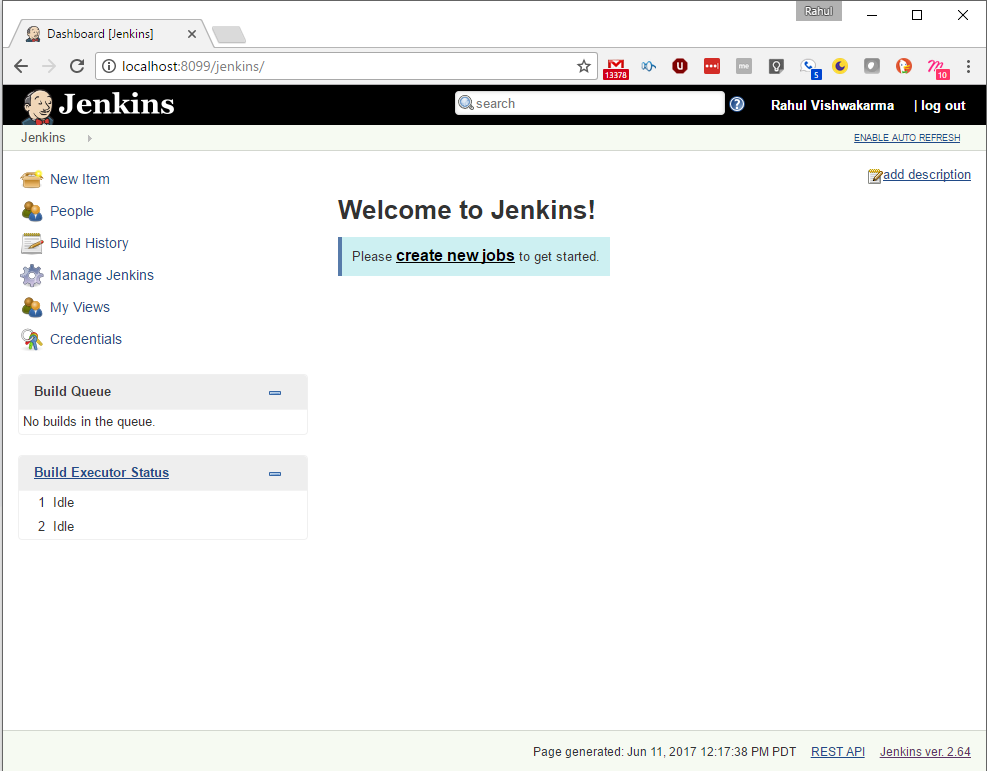Collapse the Build Queue panel
This screenshot has height=771, width=987.
275,393
